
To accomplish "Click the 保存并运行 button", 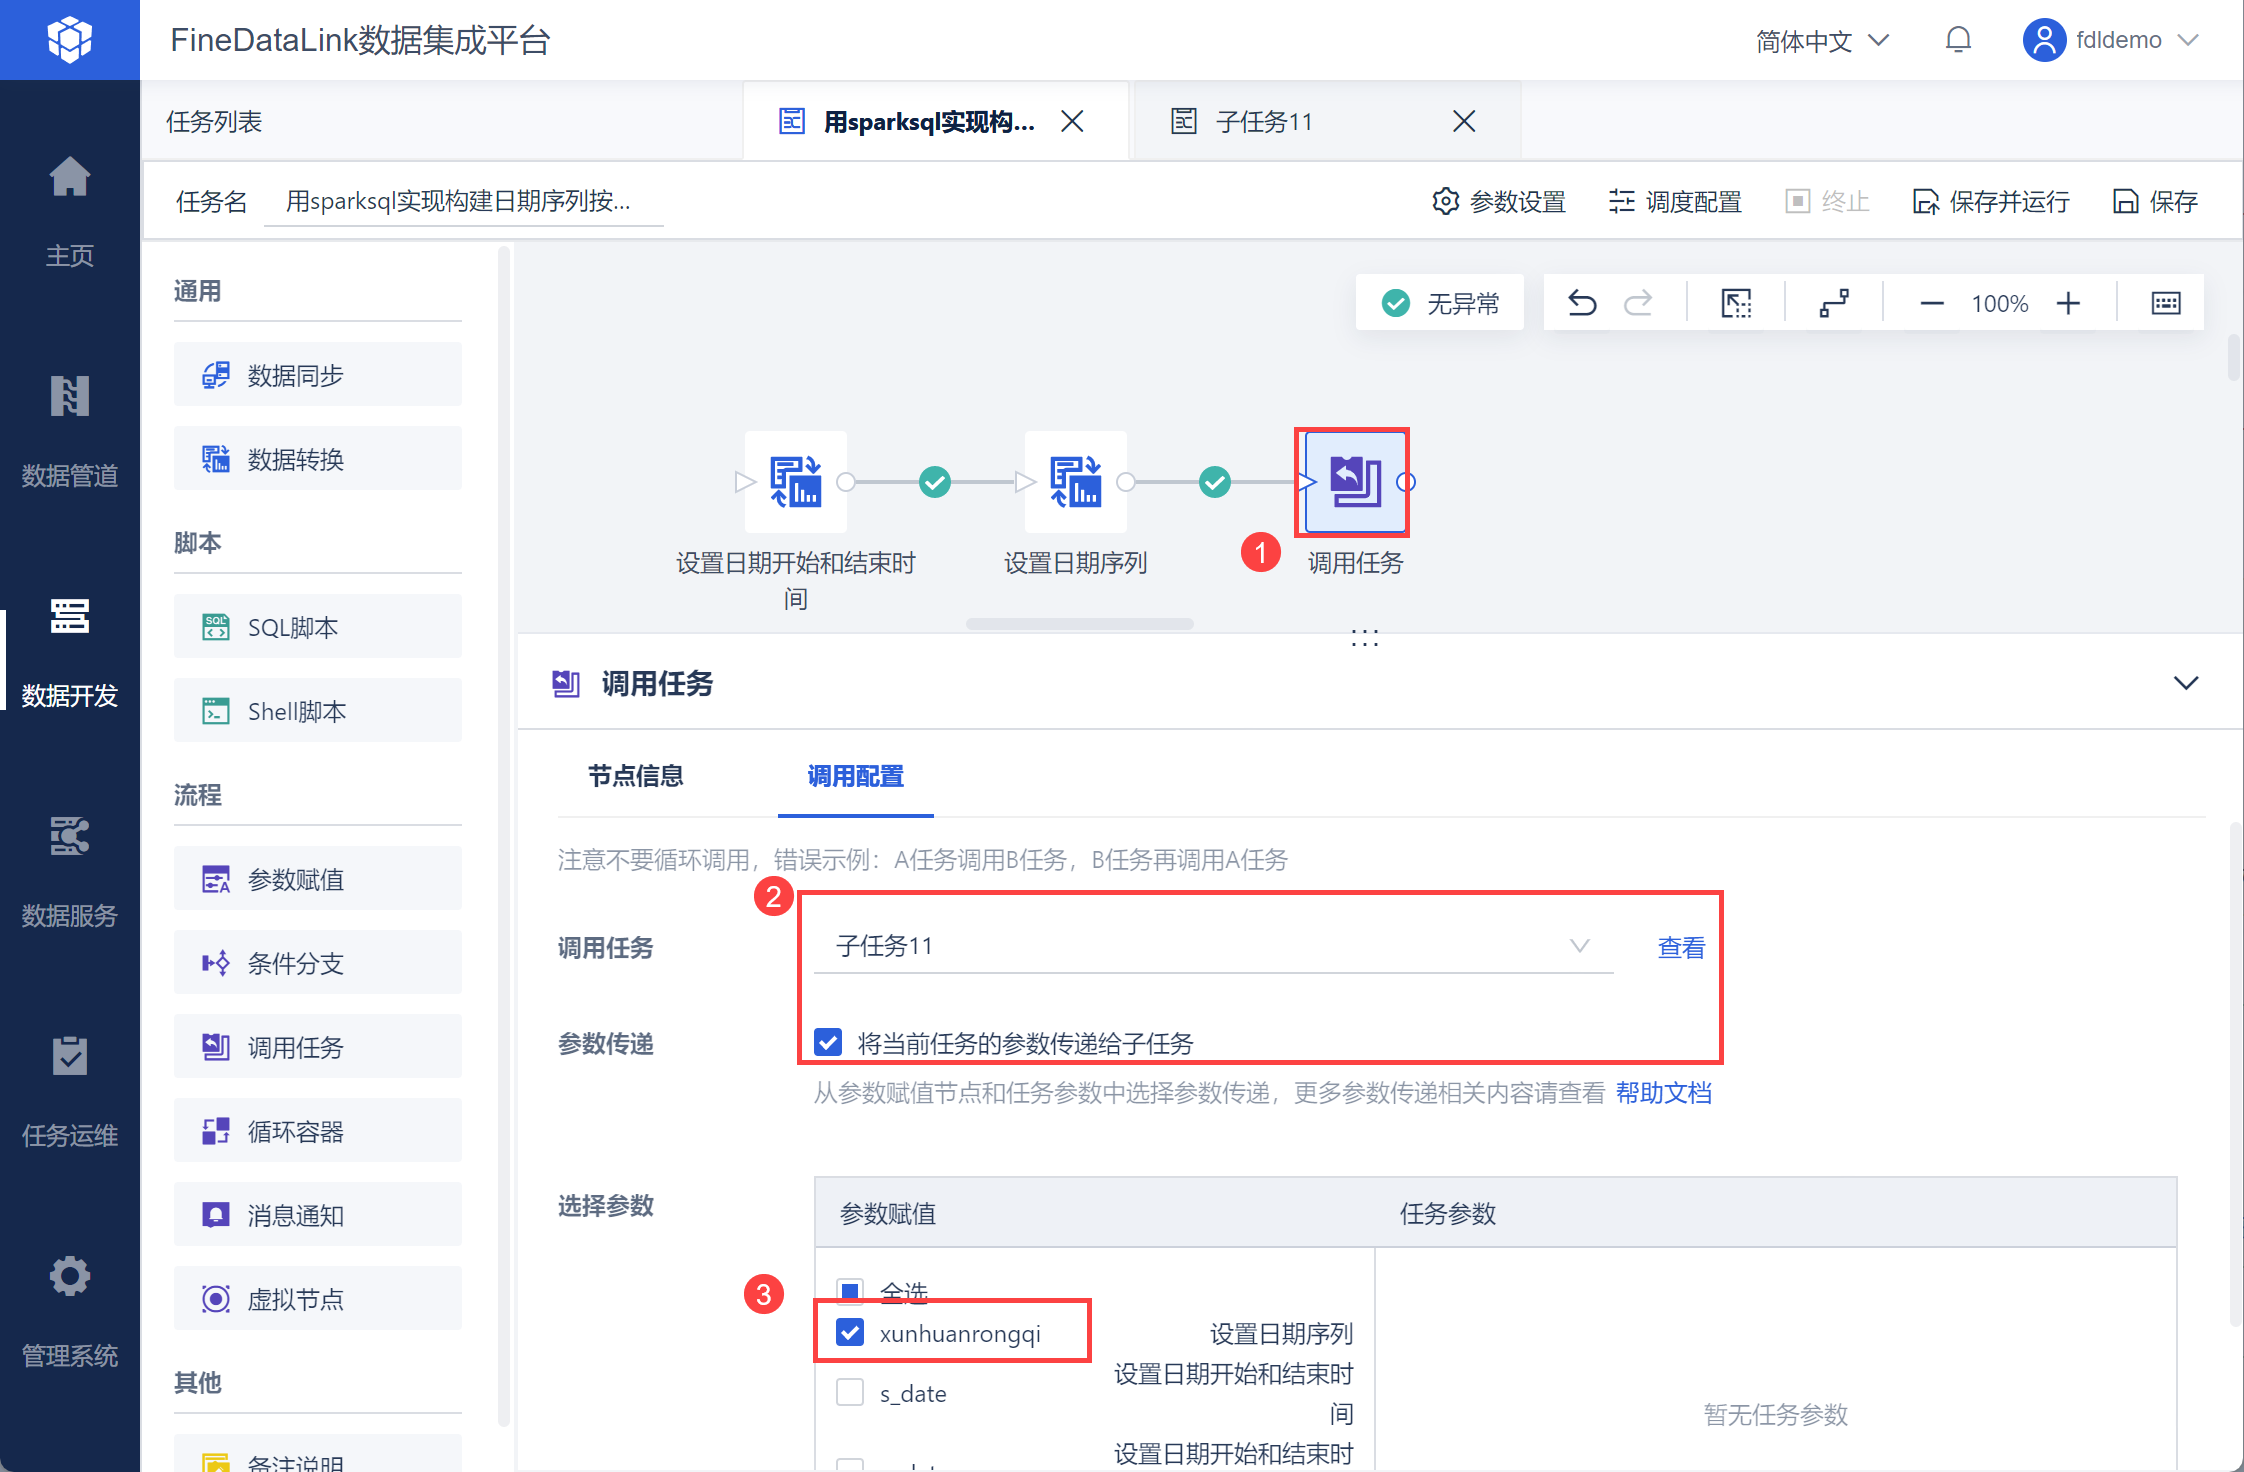I will [x=1991, y=202].
